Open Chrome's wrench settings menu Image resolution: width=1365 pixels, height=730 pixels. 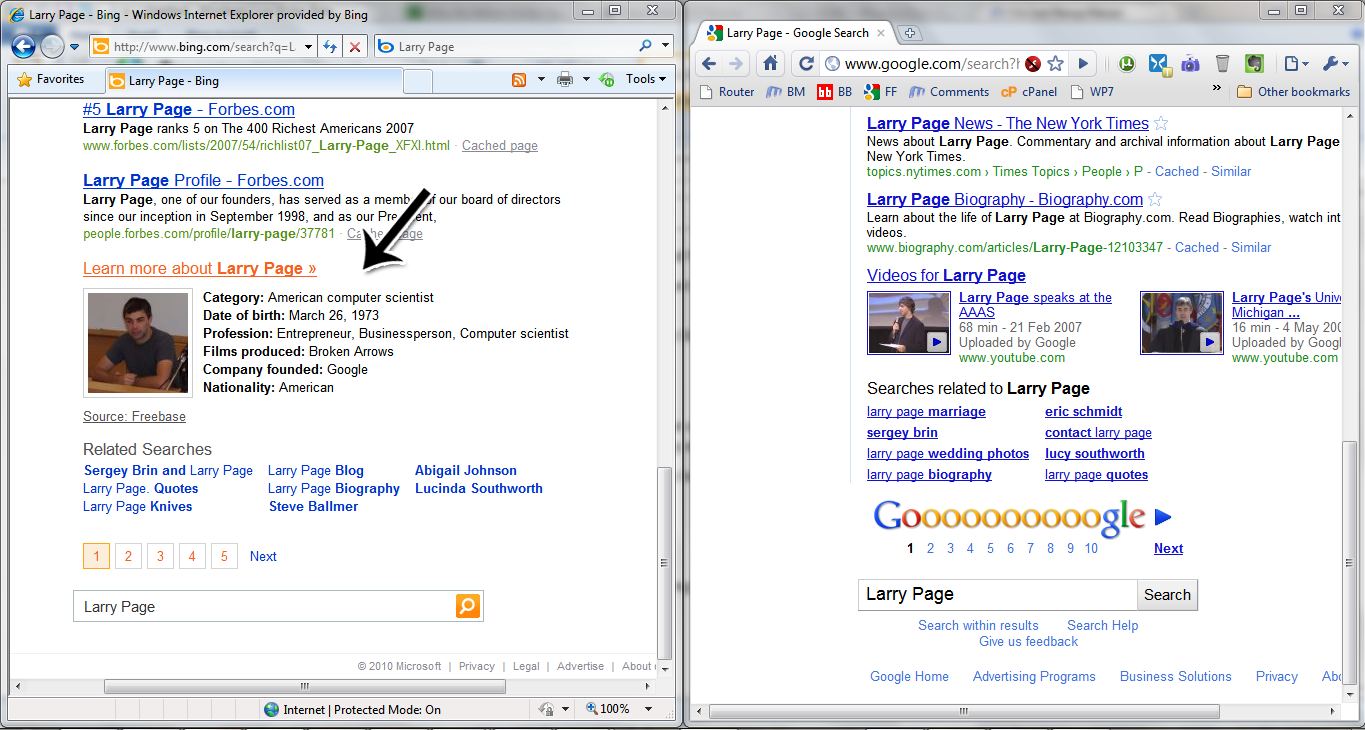tap(1335, 64)
